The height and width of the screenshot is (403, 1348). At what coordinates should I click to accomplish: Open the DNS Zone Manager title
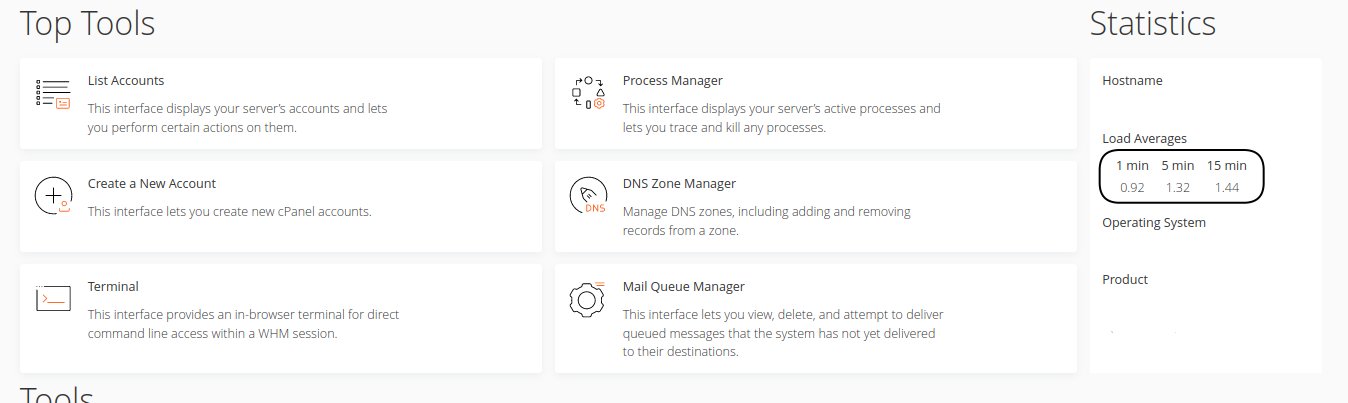(x=679, y=184)
